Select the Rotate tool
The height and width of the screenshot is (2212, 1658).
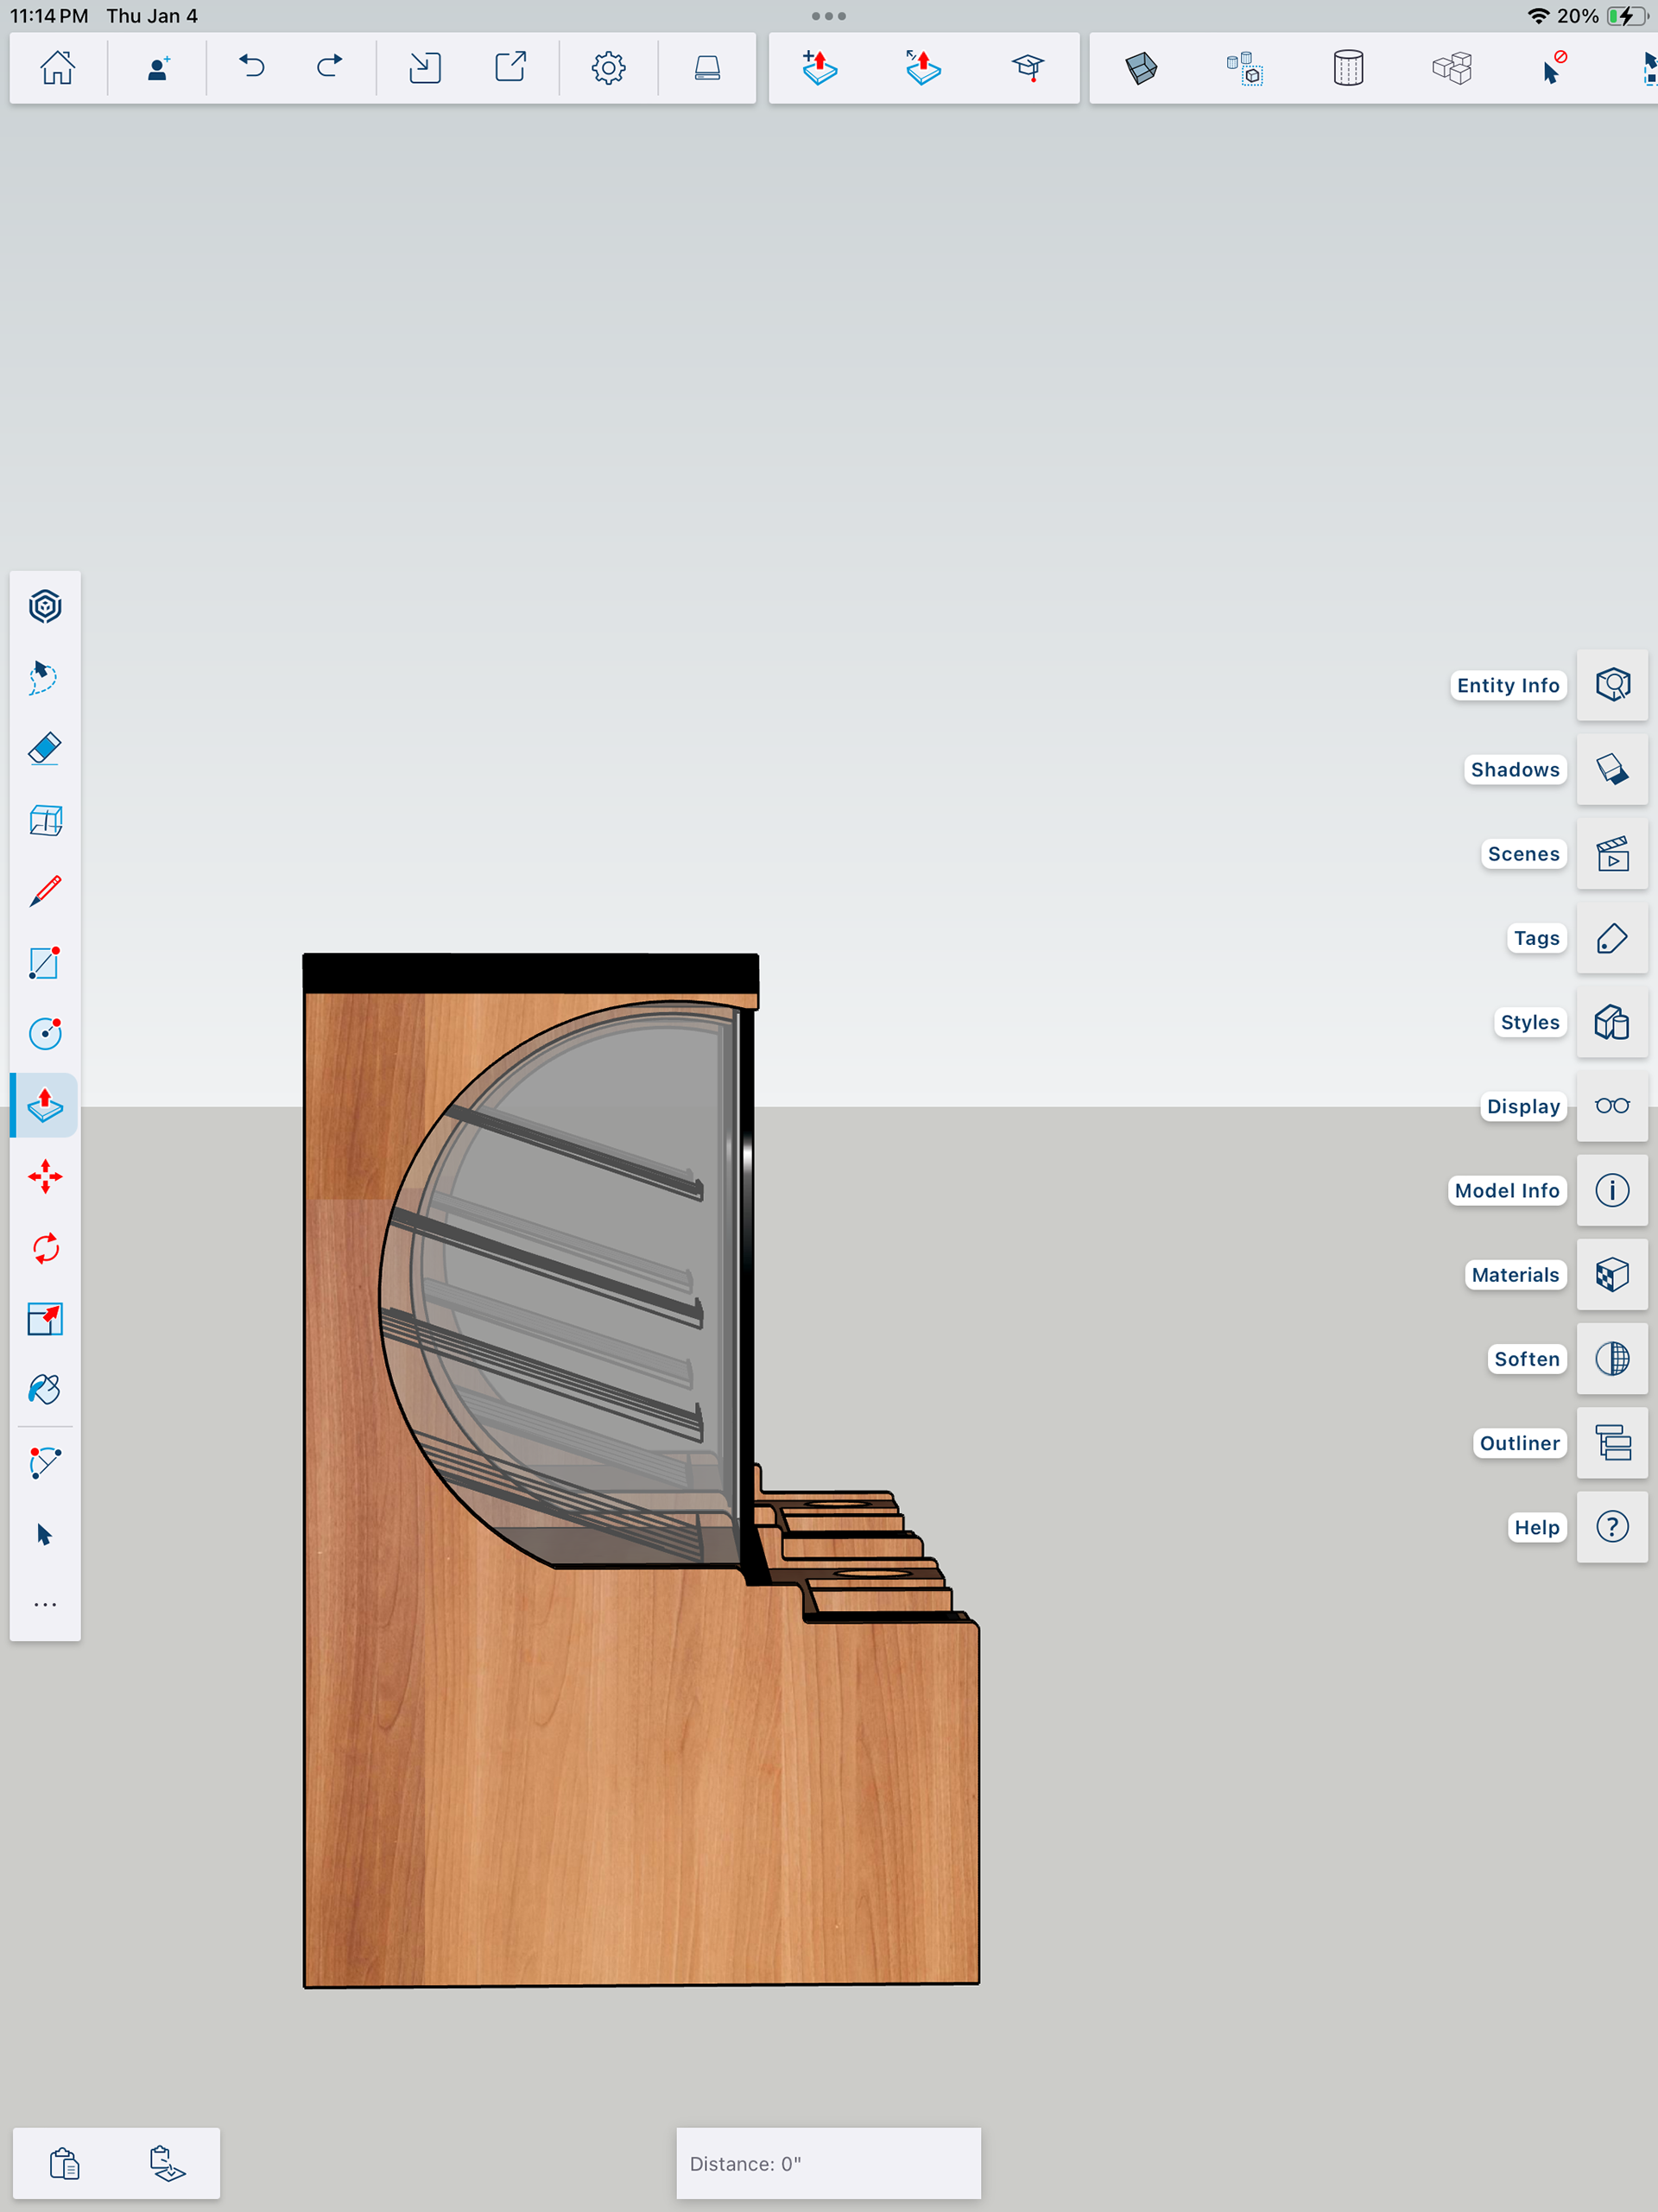point(45,1248)
